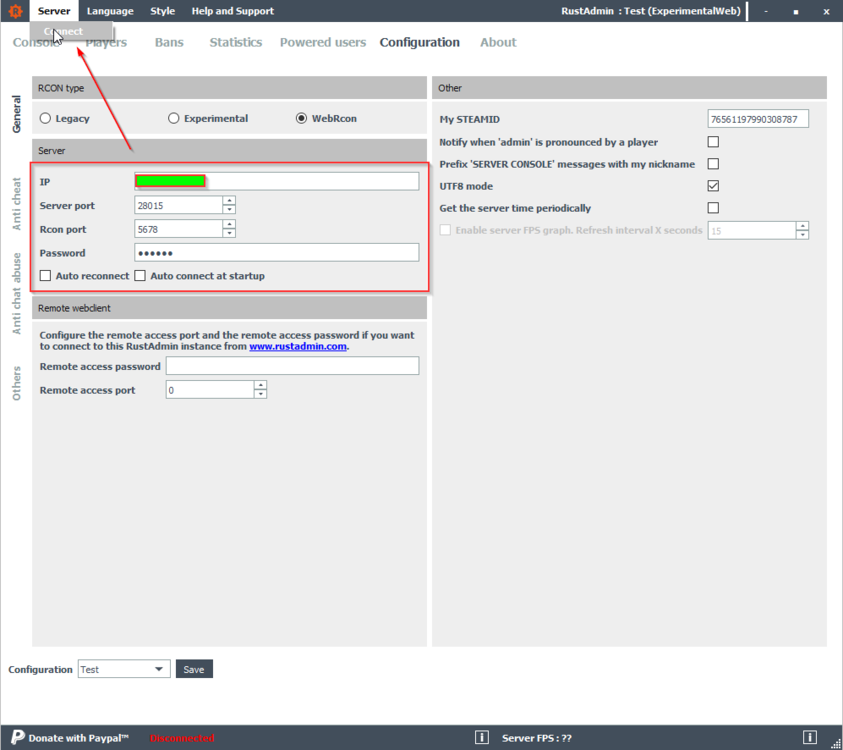
Task: Choose Connect from the Server menu
Action: click(x=66, y=32)
